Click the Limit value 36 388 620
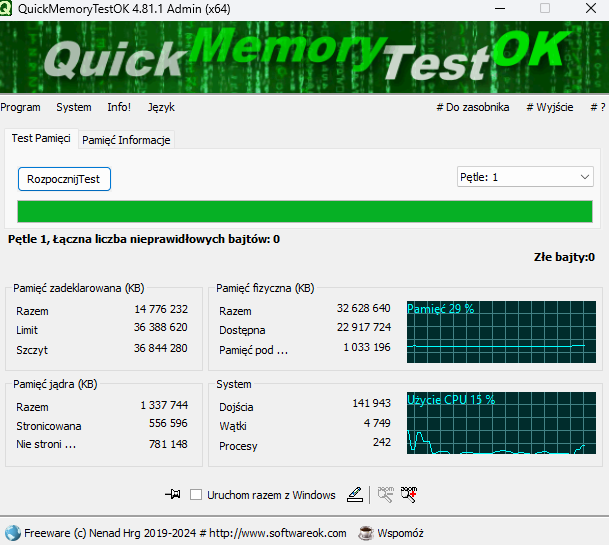 point(161,327)
